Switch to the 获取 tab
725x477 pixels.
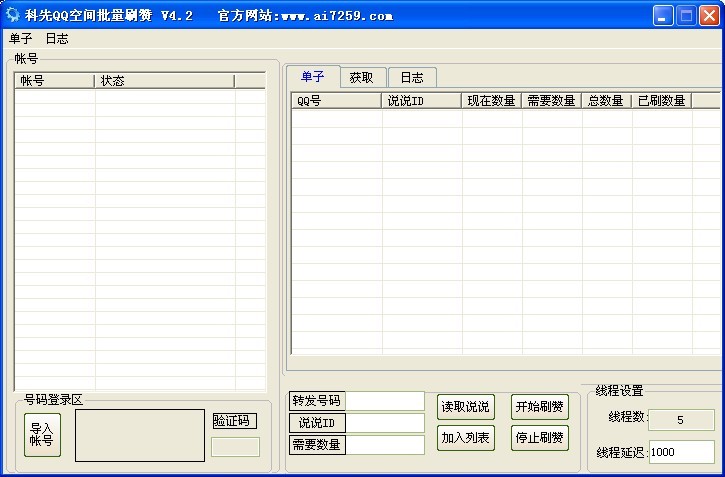[x=361, y=78]
